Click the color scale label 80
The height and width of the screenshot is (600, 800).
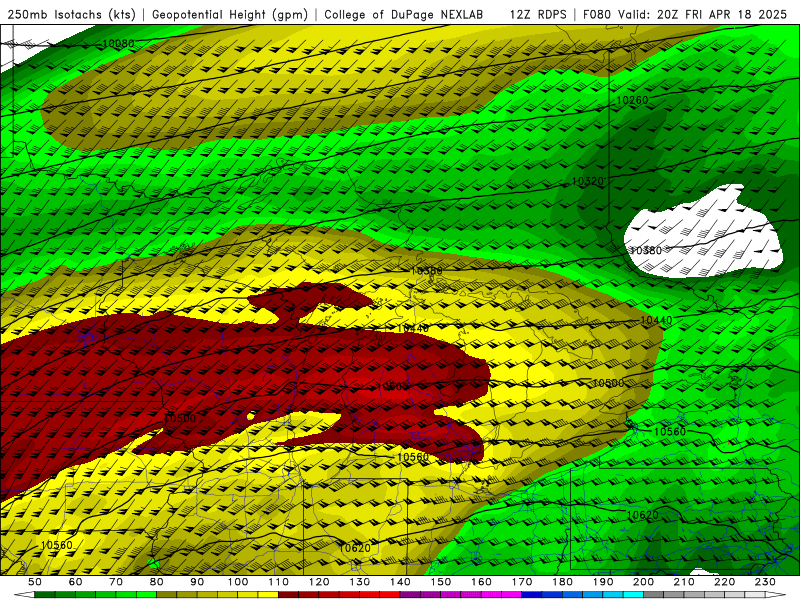(157, 582)
